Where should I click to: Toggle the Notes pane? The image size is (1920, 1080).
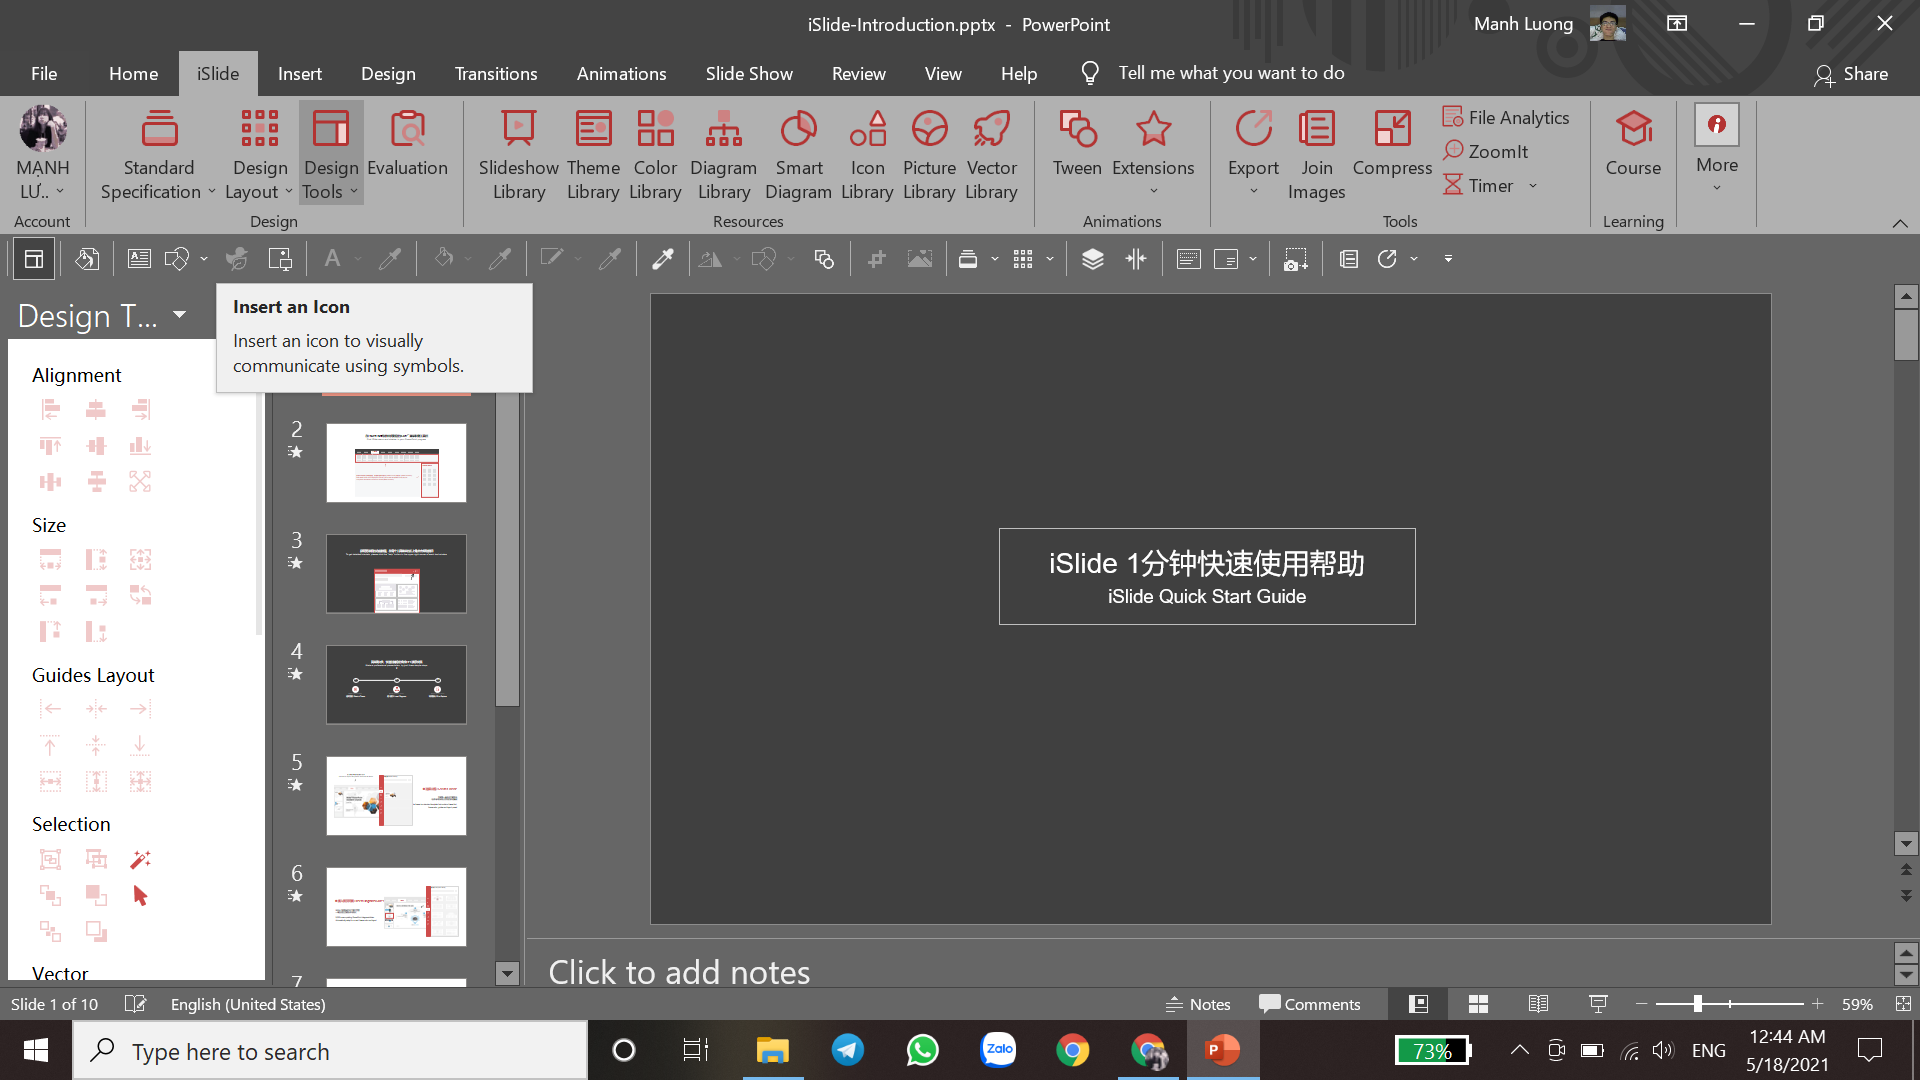tap(1198, 1004)
